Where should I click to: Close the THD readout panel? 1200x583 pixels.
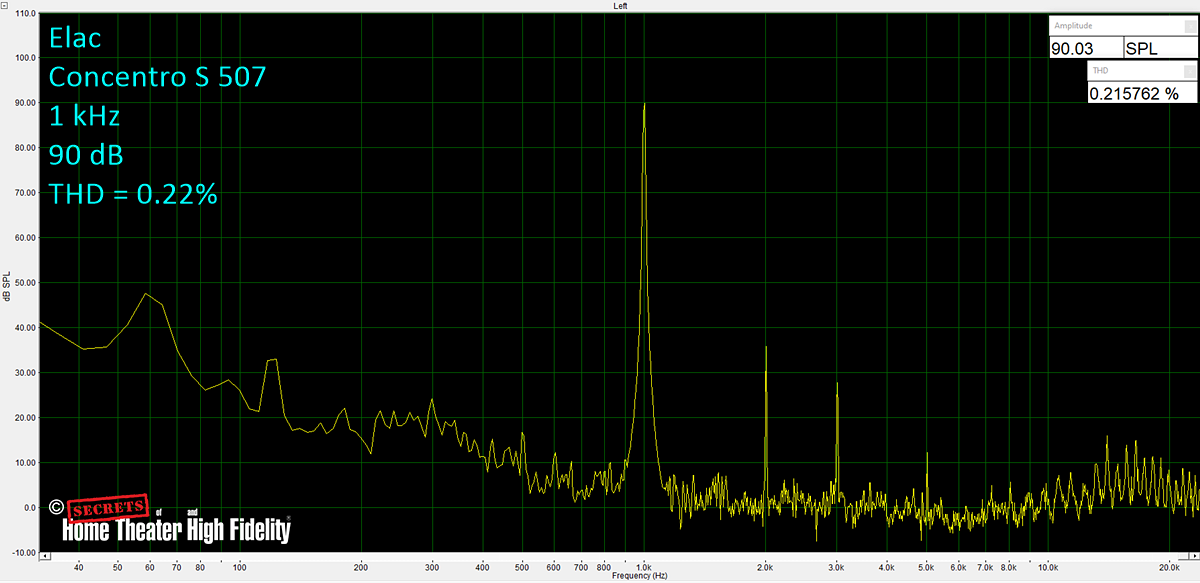click(1192, 70)
